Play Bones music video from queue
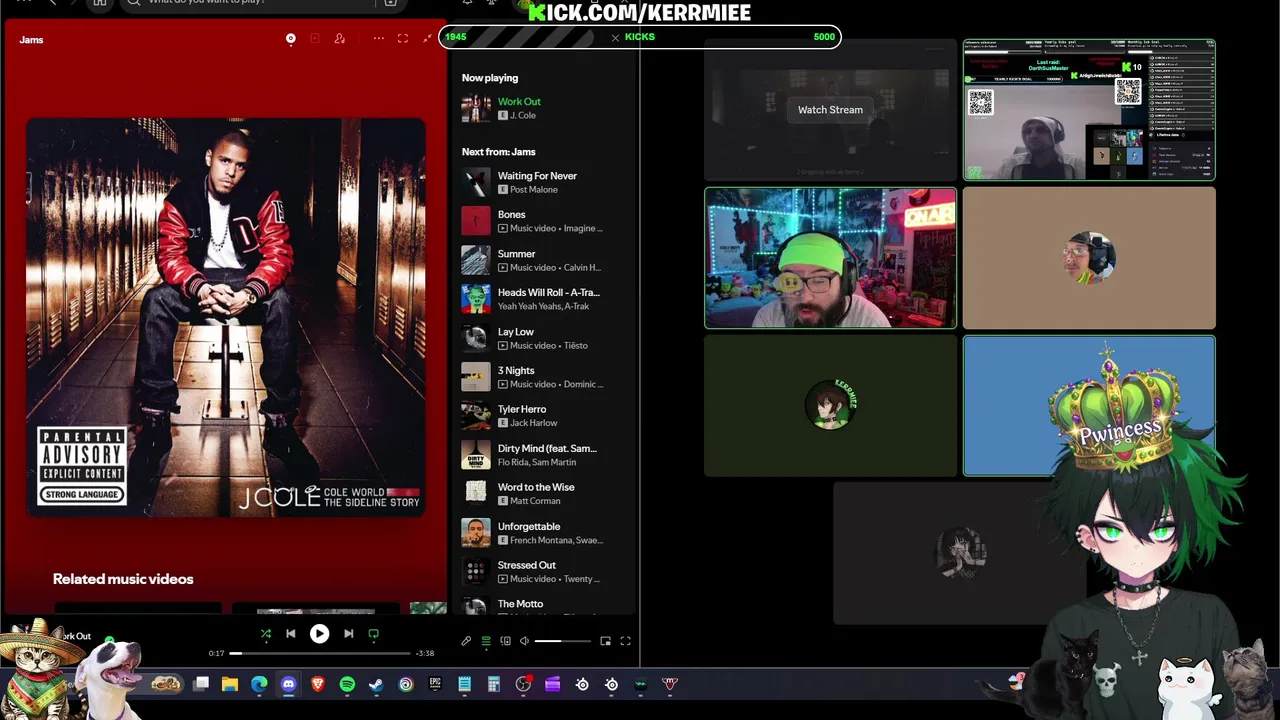1280x720 pixels. [x=511, y=215]
